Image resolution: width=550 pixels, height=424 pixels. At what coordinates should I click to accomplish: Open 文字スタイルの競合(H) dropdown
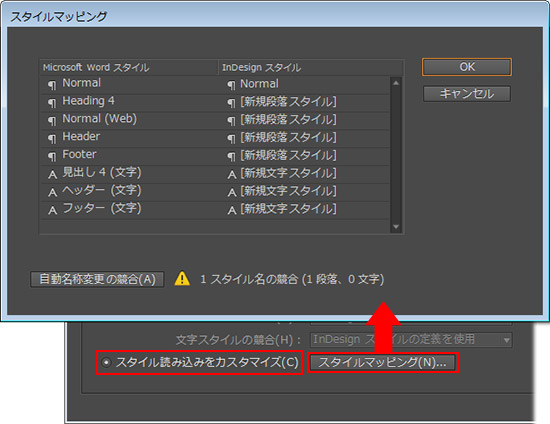pos(411,339)
